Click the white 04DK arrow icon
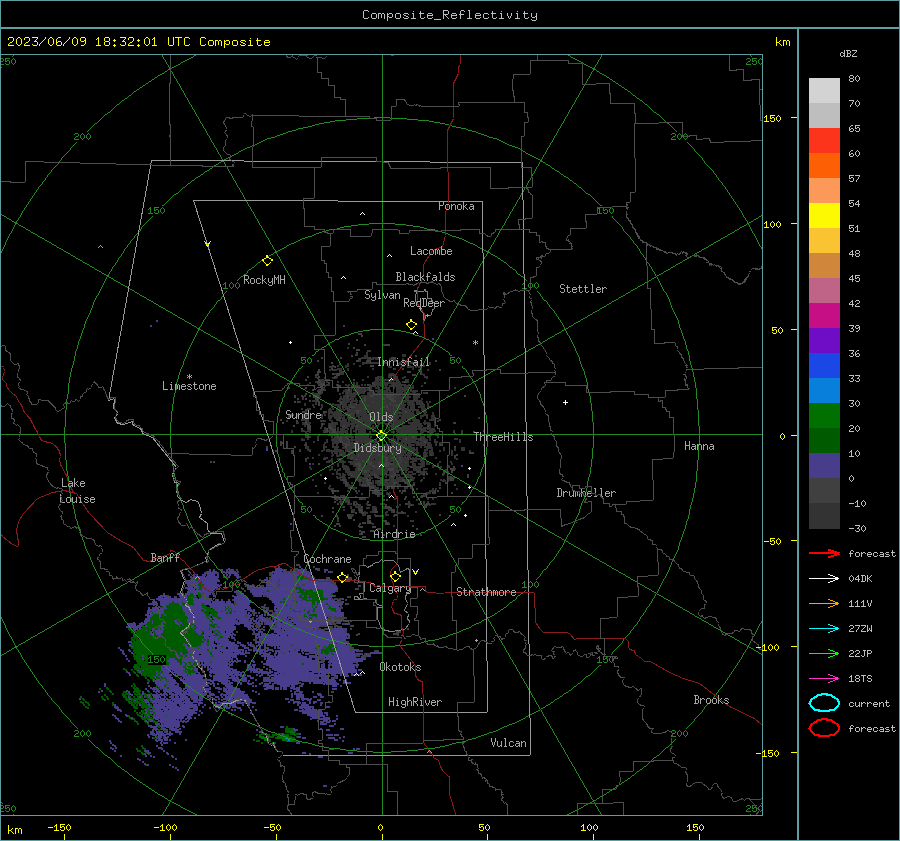The image size is (900, 841). (x=824, y=578)
